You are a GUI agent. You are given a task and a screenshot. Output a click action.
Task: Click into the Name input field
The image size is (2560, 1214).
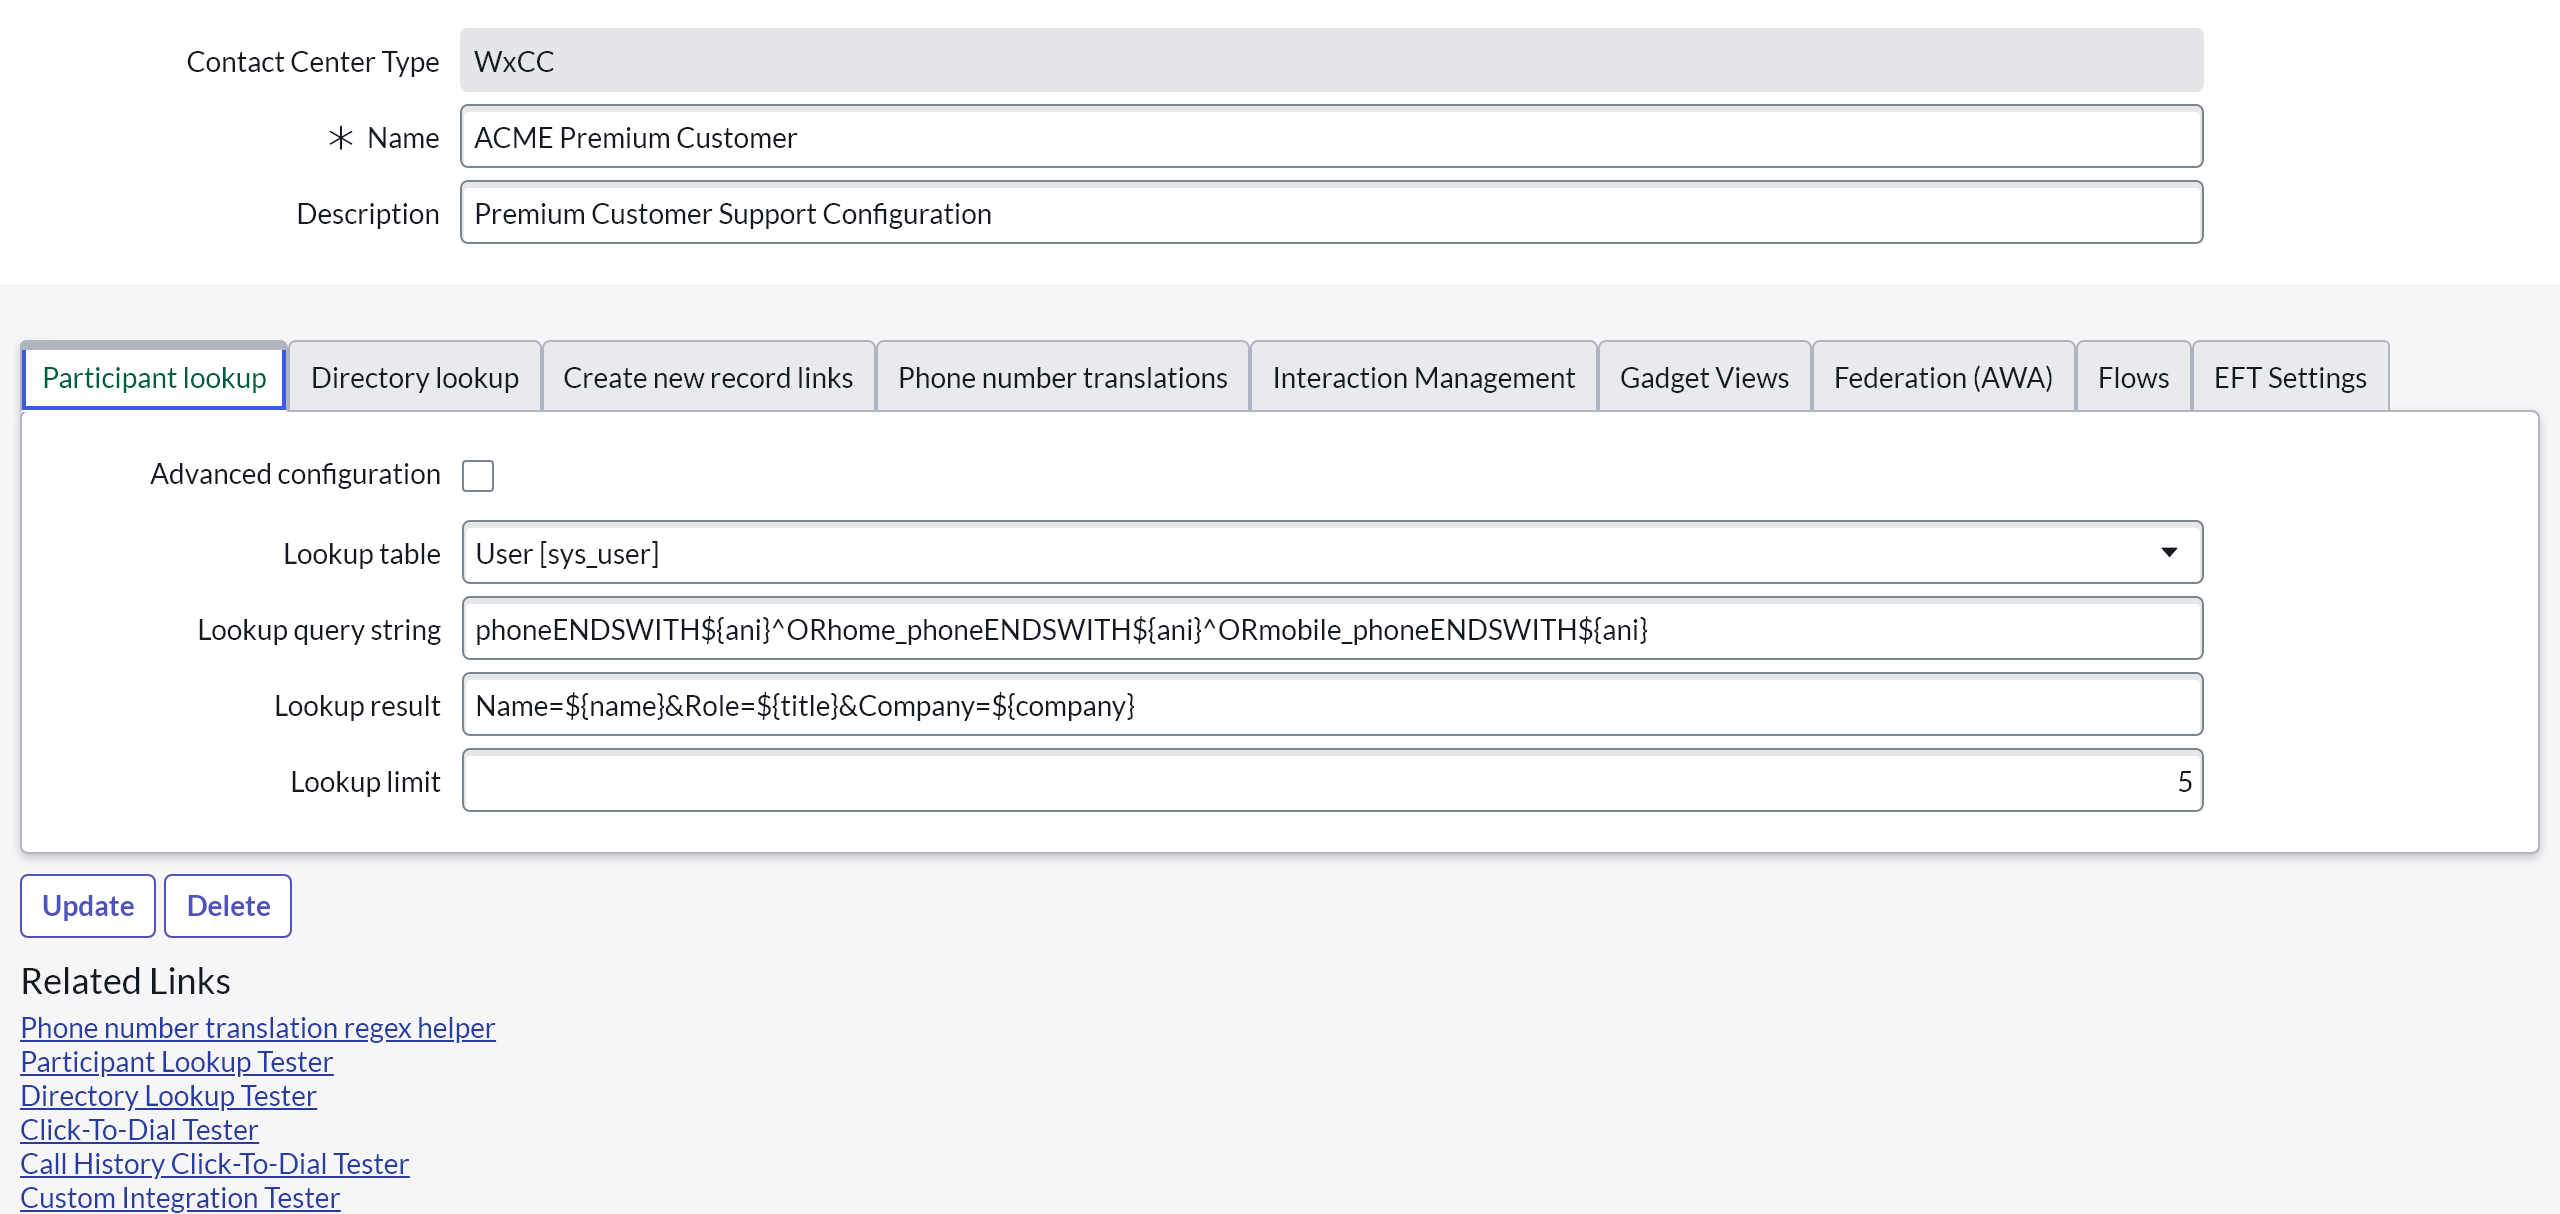(x=1331, y=137)
